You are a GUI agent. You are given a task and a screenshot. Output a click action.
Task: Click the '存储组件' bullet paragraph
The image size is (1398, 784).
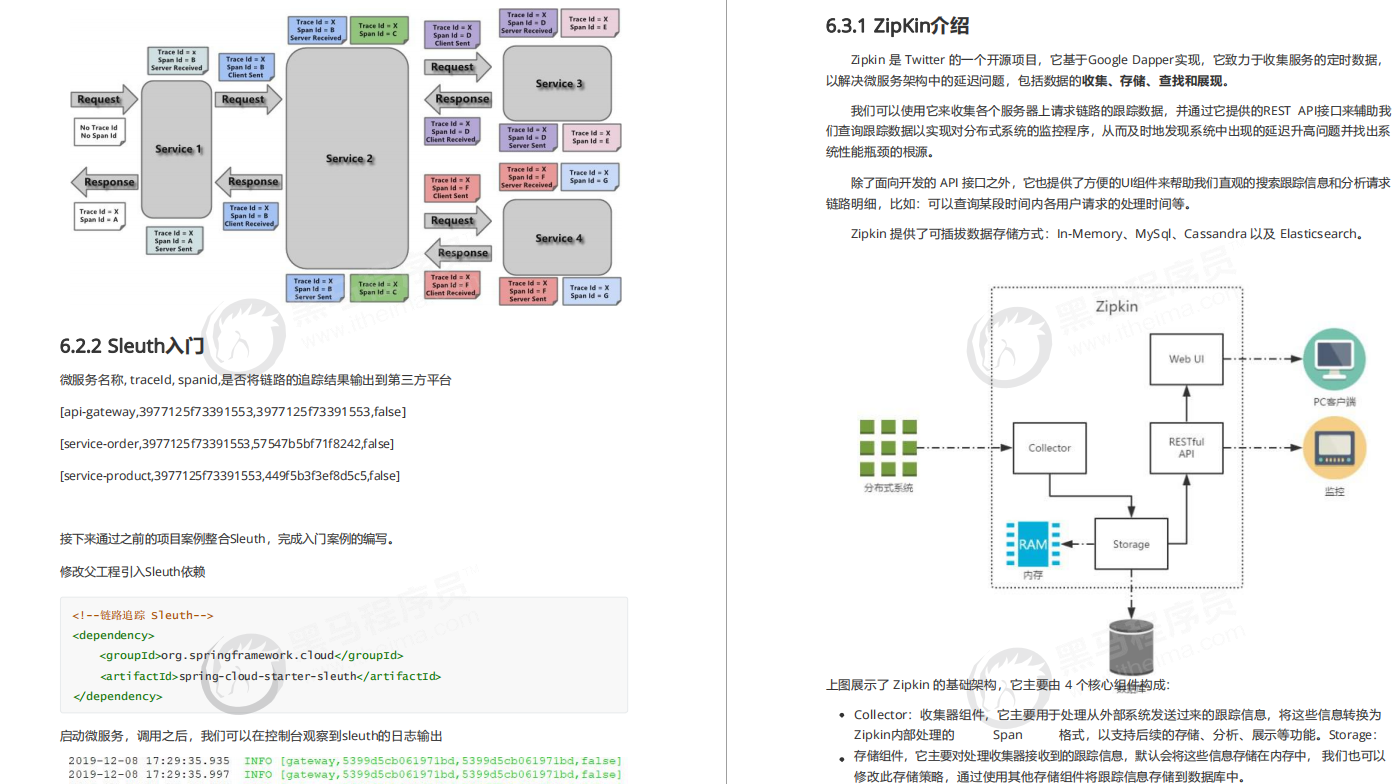tap(1120, 766)
